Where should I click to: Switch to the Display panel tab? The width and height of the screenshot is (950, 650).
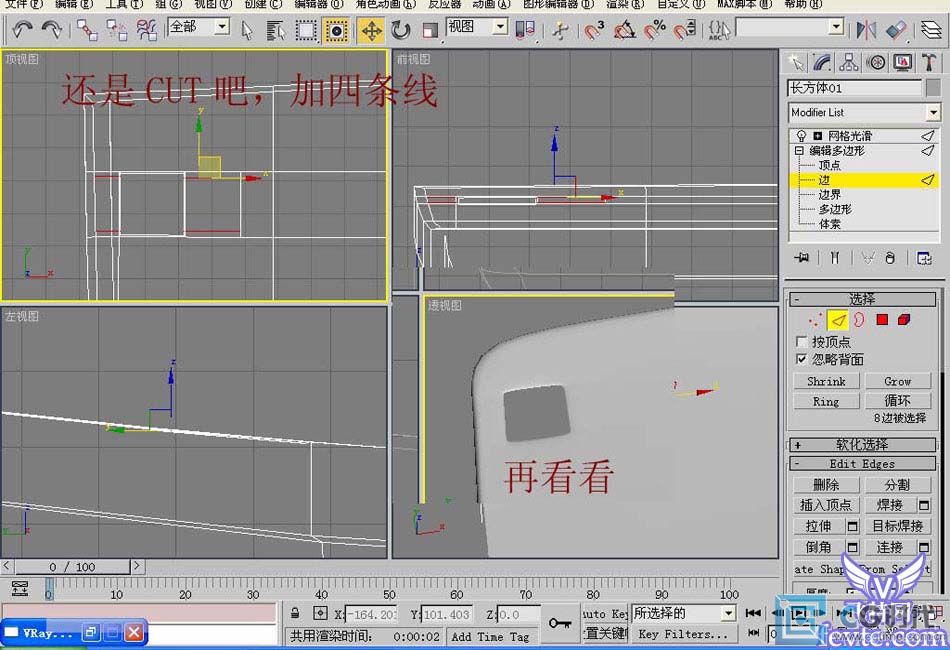903,62
